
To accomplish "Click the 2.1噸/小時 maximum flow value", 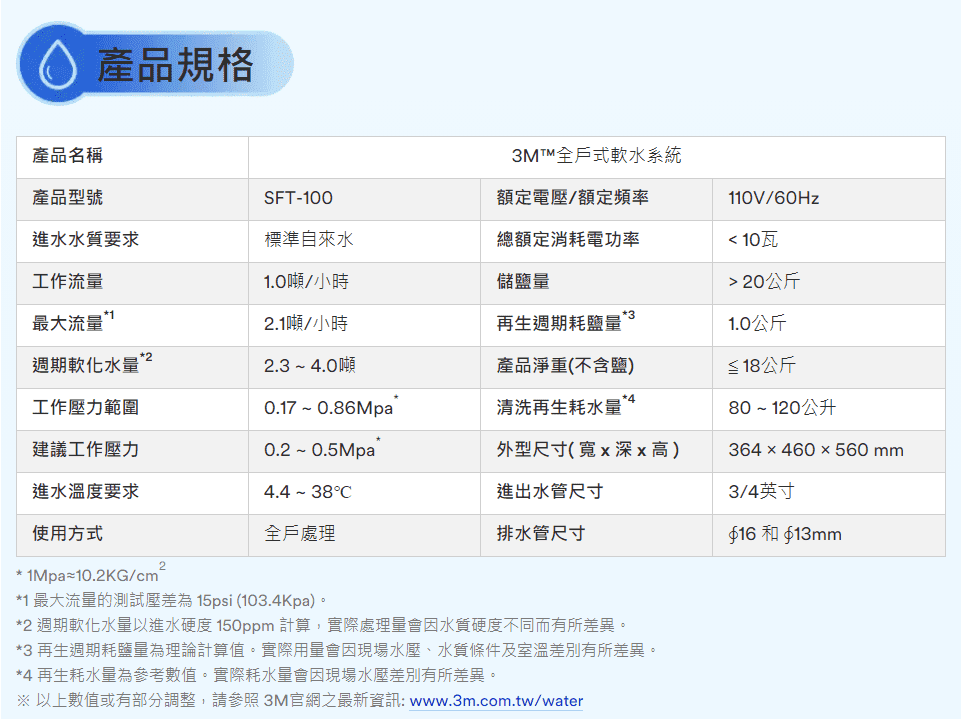I will coord(305,324).
